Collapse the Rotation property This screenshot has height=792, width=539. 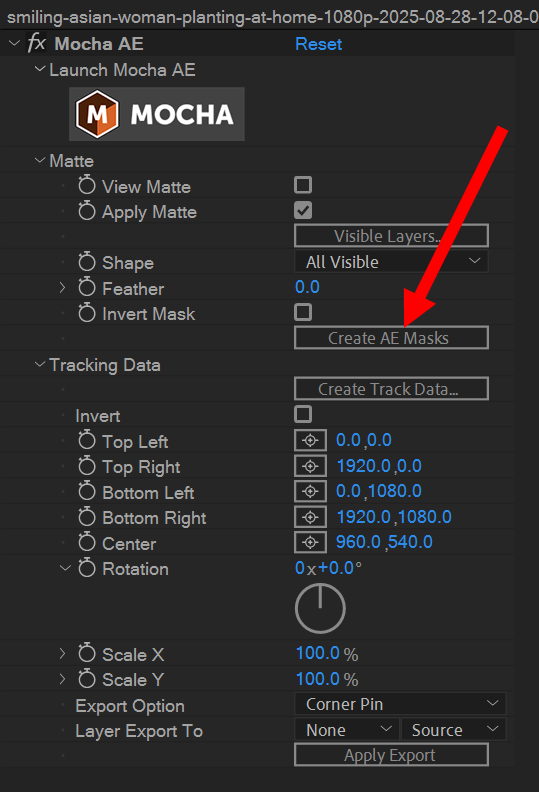tap(65, 568)
